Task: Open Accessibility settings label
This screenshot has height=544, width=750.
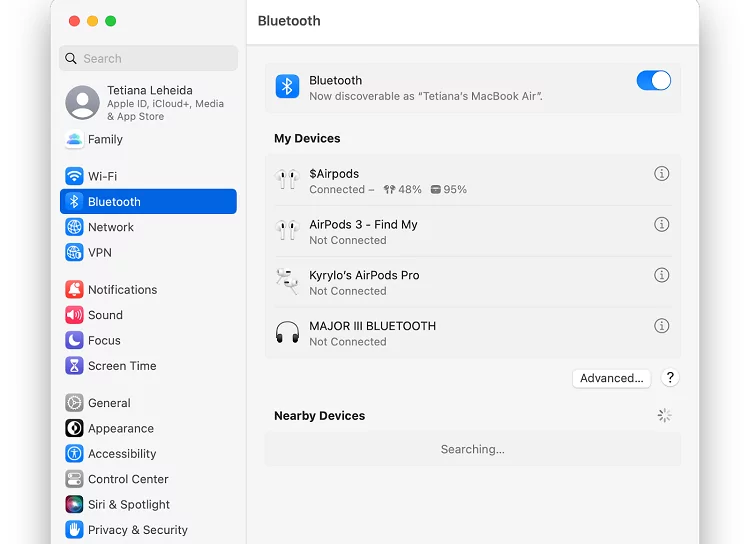Action: pos(122,454)
